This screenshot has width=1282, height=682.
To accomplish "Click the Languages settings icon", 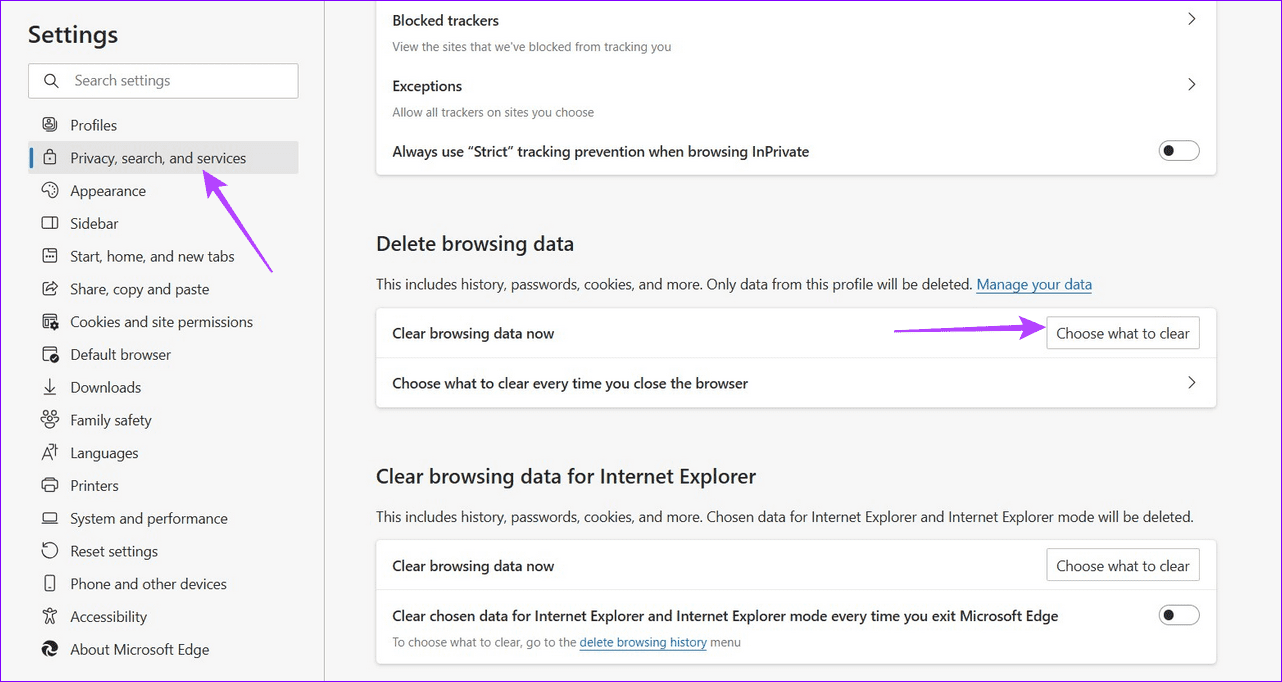I will point(49,452).
